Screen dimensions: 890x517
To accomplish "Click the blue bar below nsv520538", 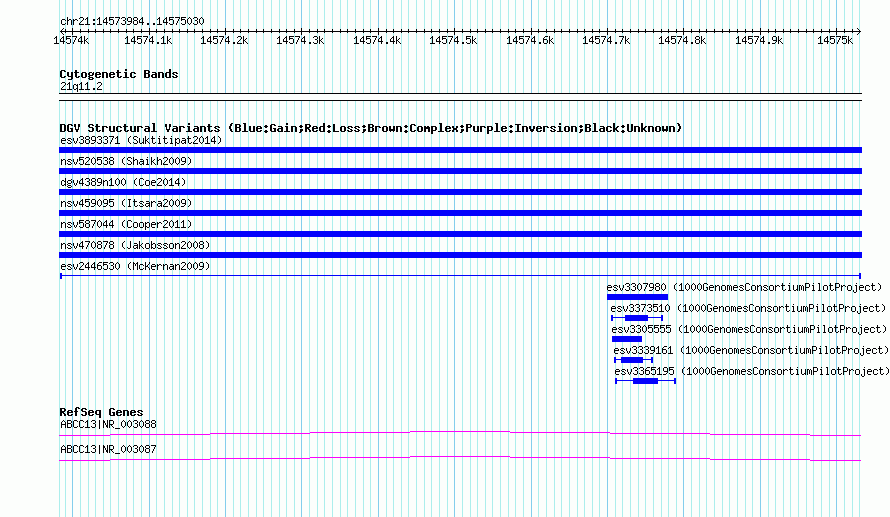I will [x=460, y=171].
